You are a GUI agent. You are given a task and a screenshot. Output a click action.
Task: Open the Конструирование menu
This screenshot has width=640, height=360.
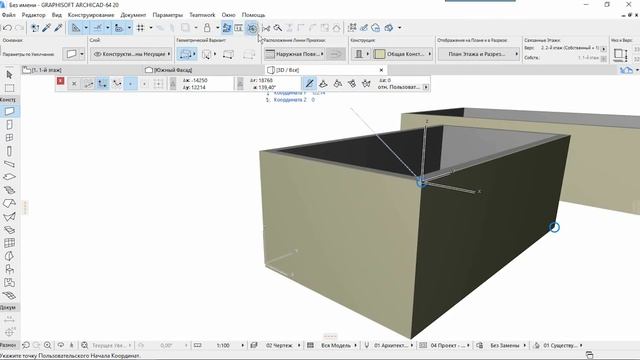pyautogui.click(x=91, y=15)
